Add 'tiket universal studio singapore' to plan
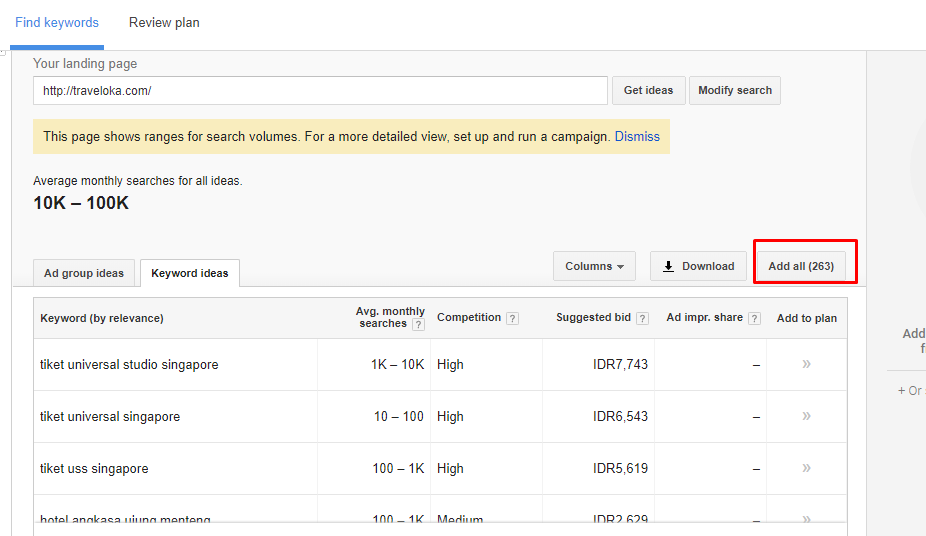 (806, 364)
